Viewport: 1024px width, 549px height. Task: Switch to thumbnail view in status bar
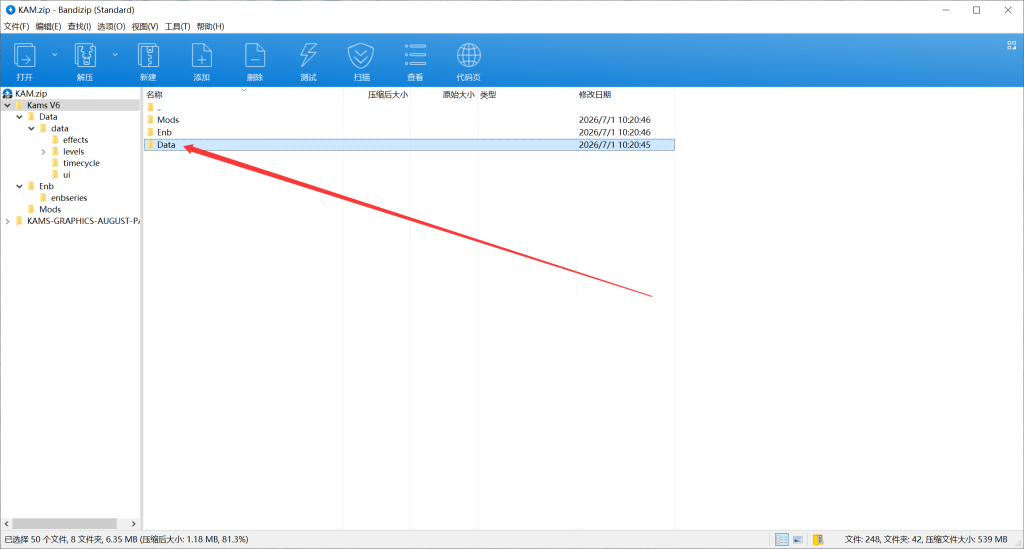[798, 540]
